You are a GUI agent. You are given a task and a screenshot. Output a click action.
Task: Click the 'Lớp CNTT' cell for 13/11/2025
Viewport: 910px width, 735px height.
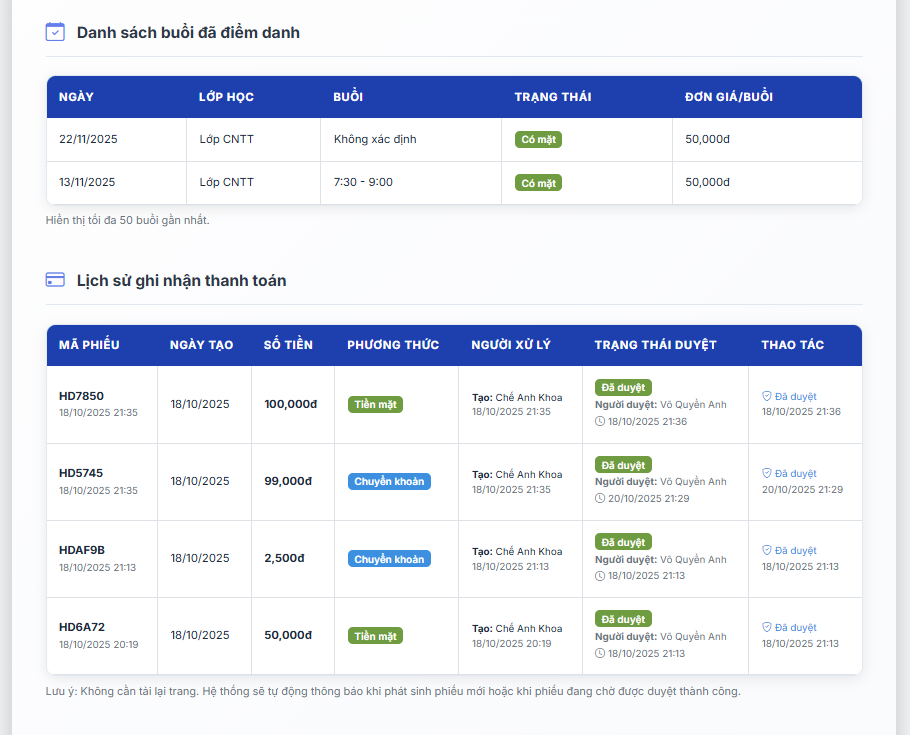[226, 182]
